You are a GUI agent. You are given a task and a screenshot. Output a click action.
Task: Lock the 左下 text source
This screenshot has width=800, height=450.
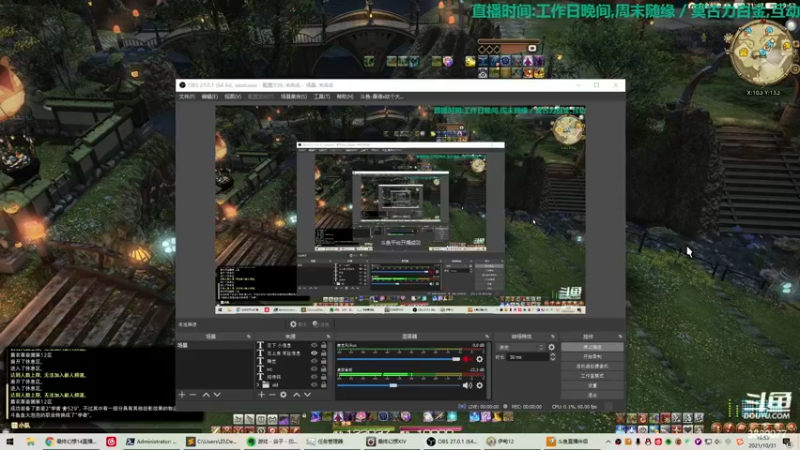(323, 345)
